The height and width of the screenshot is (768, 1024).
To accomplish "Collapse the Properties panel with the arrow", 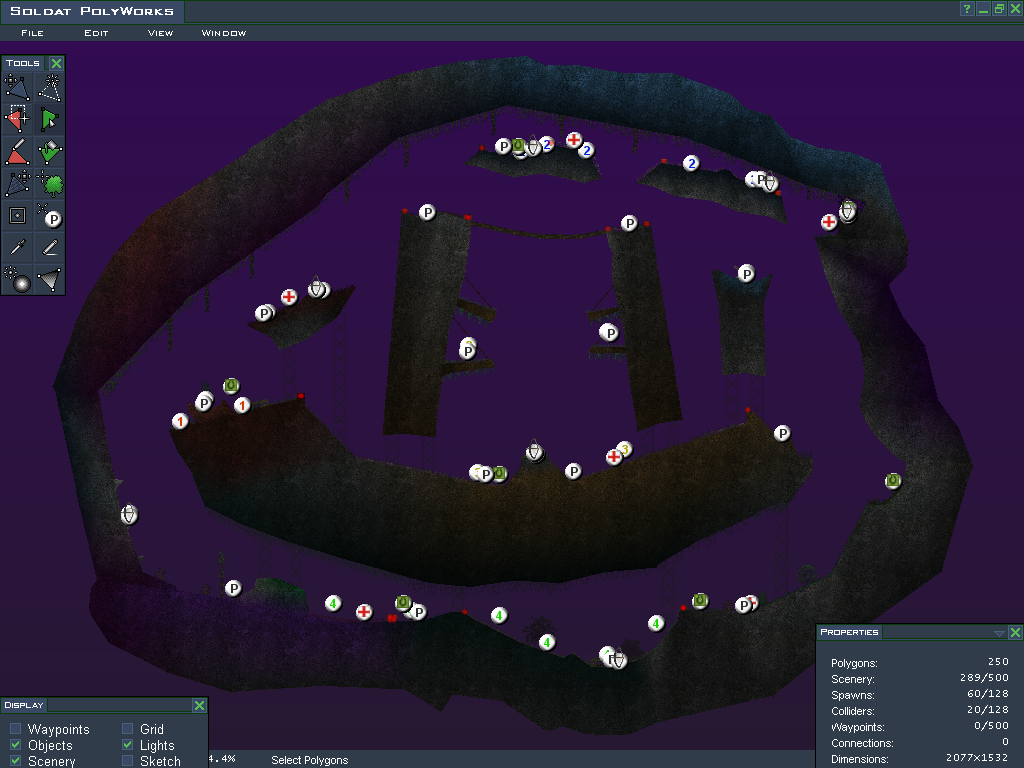I will point(999,633).
